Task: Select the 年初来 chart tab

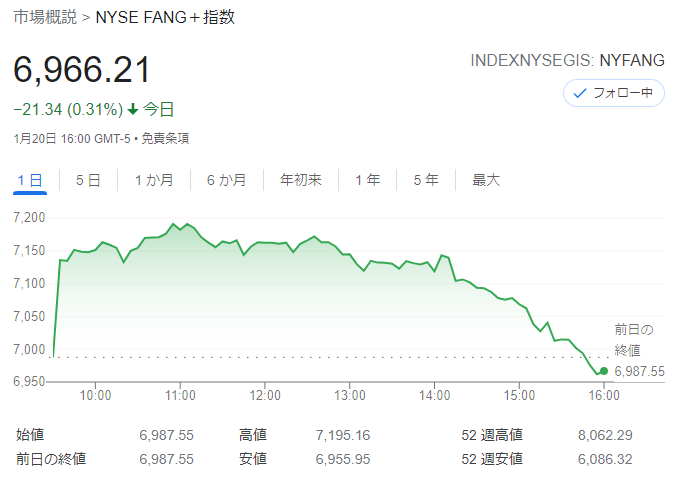Action: coord(301,180)
